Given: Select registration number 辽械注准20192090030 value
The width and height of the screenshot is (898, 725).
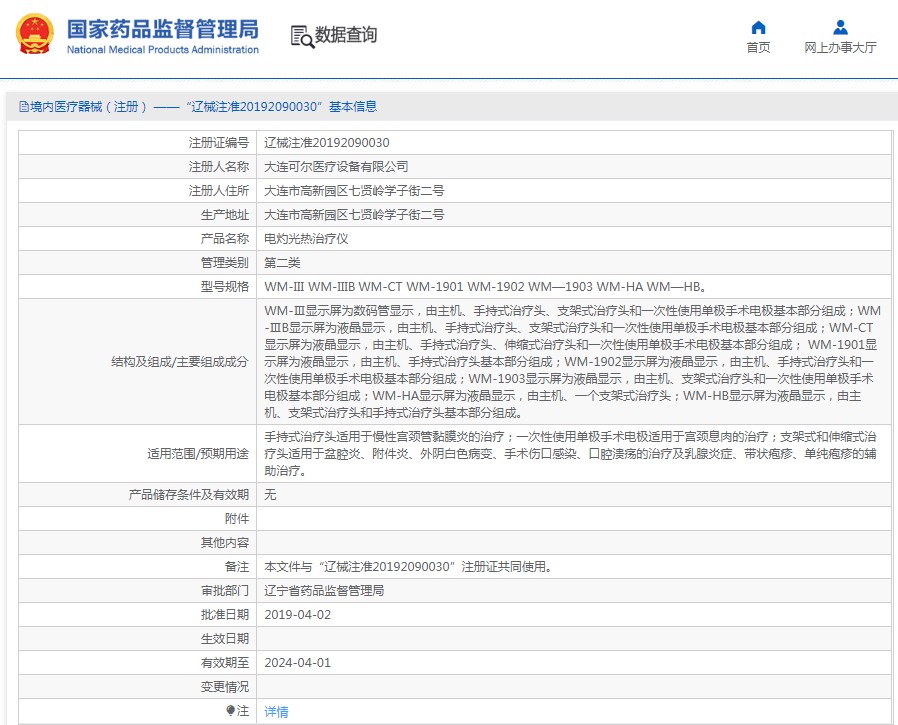Looking at the screenshot, I should coord(326,143).
